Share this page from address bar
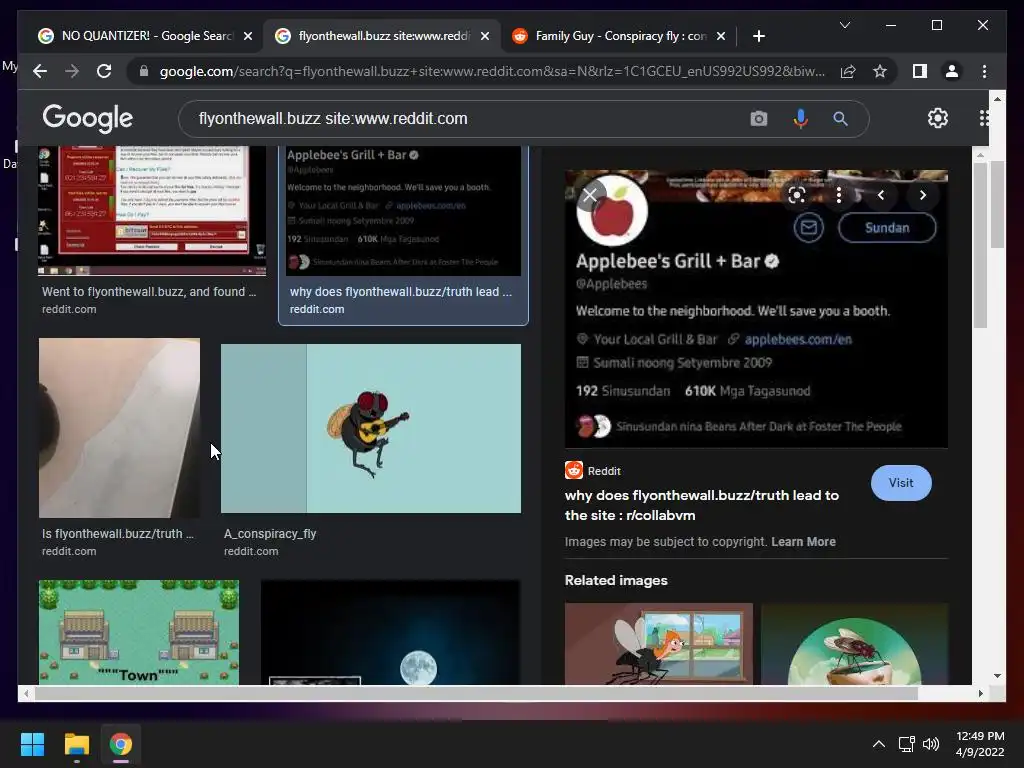This screenshot has width=1024, height=768. (x=848, y=71)
